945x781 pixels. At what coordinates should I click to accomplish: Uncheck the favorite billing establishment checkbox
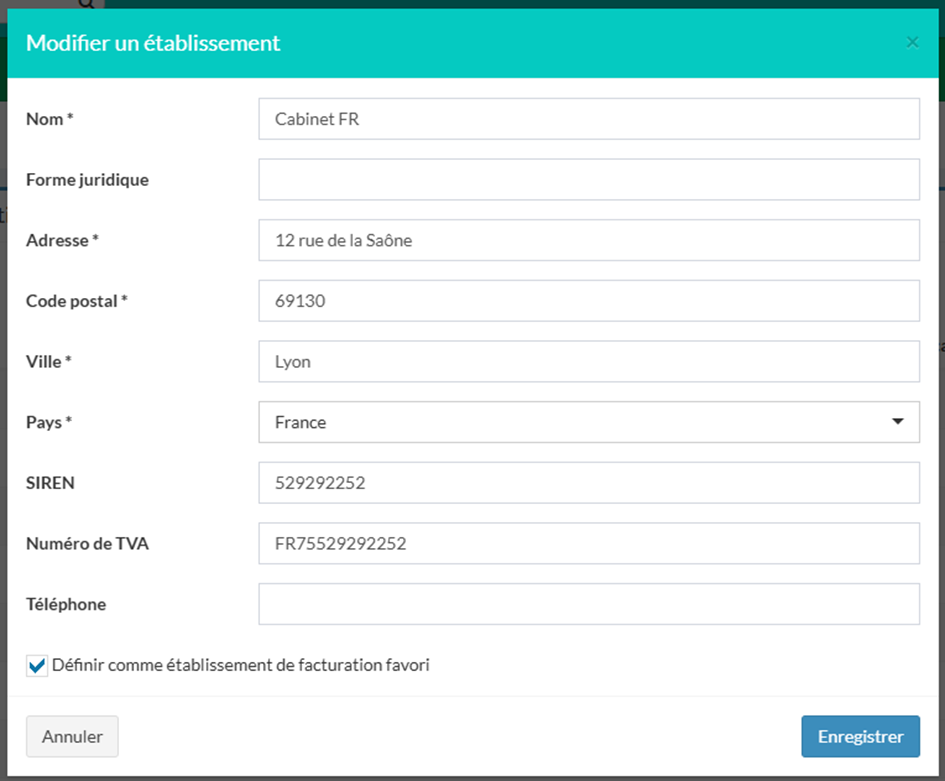coord(37,666)
